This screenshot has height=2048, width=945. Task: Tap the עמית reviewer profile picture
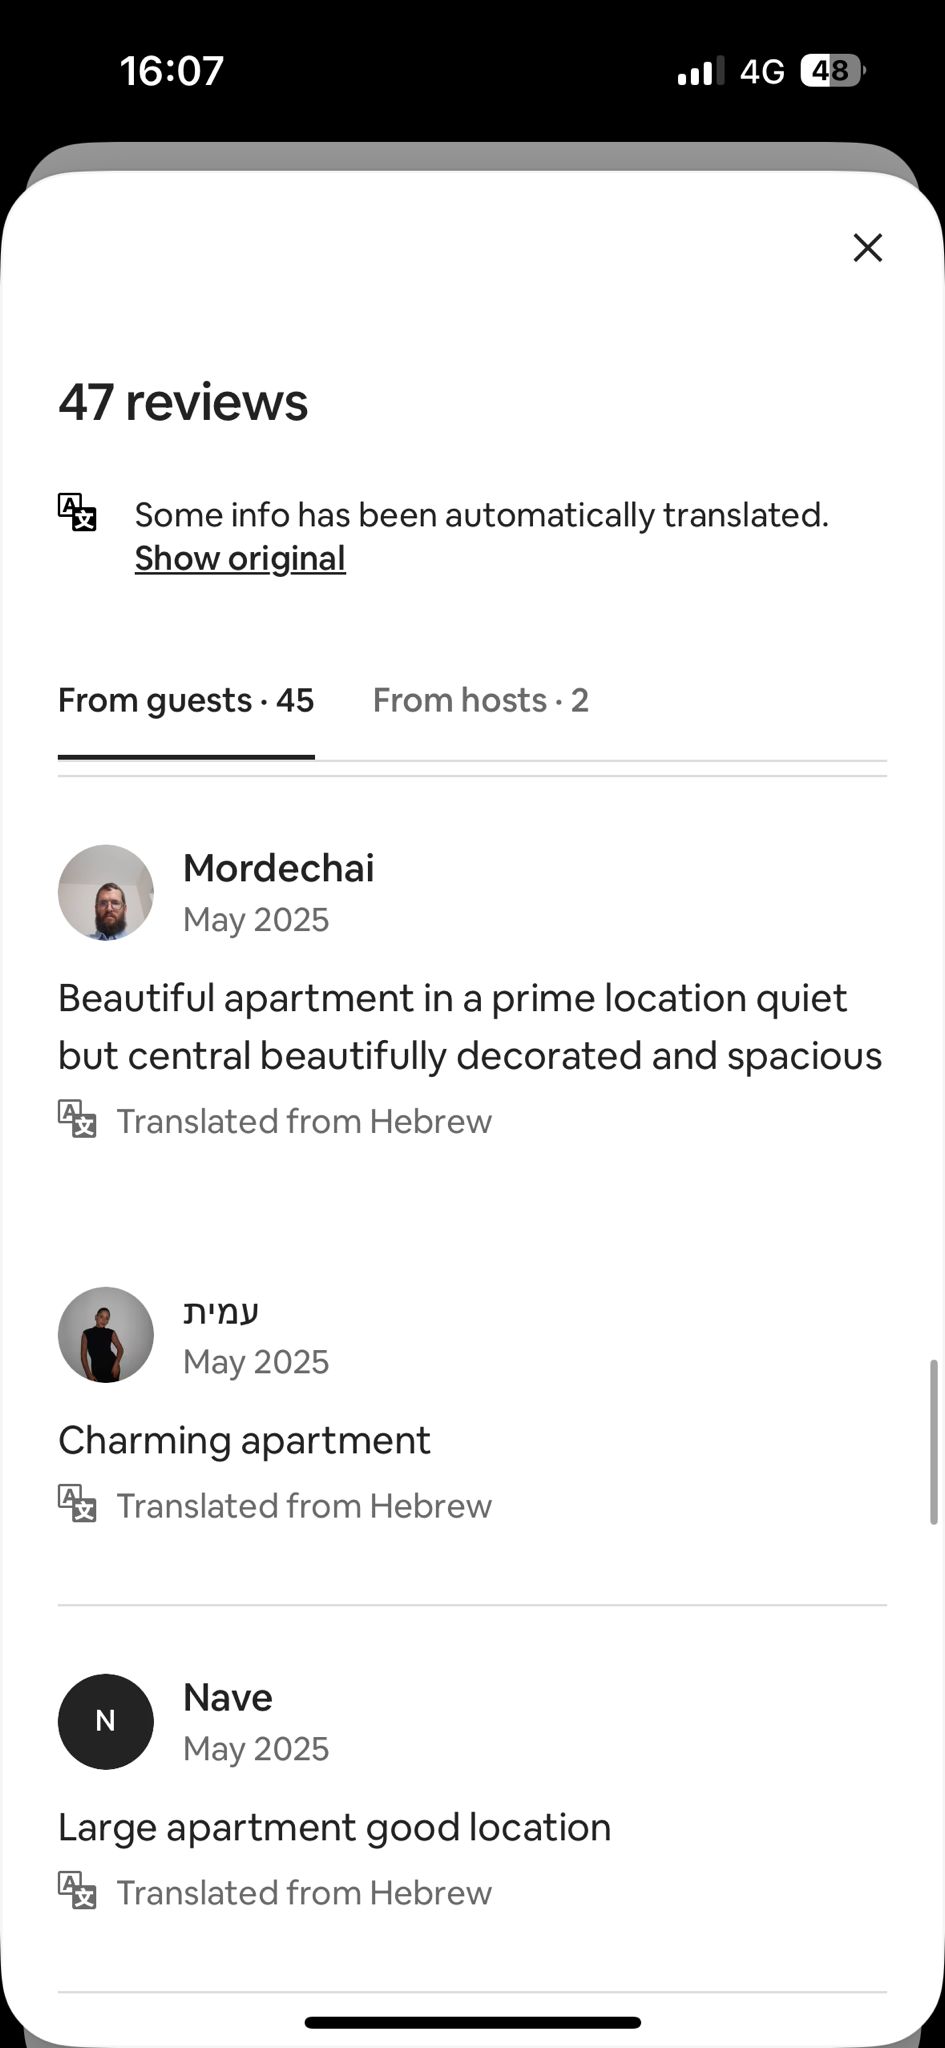(x=106, y=1334)
